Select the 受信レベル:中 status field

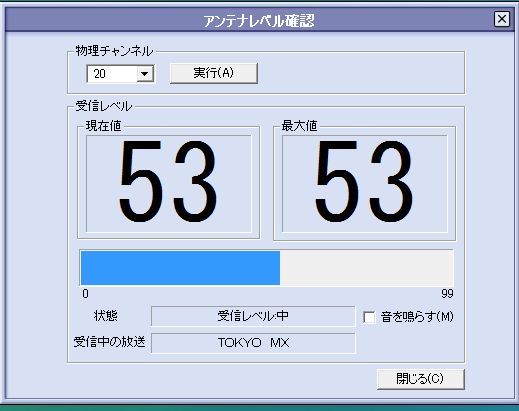click(x=253, y=316)
